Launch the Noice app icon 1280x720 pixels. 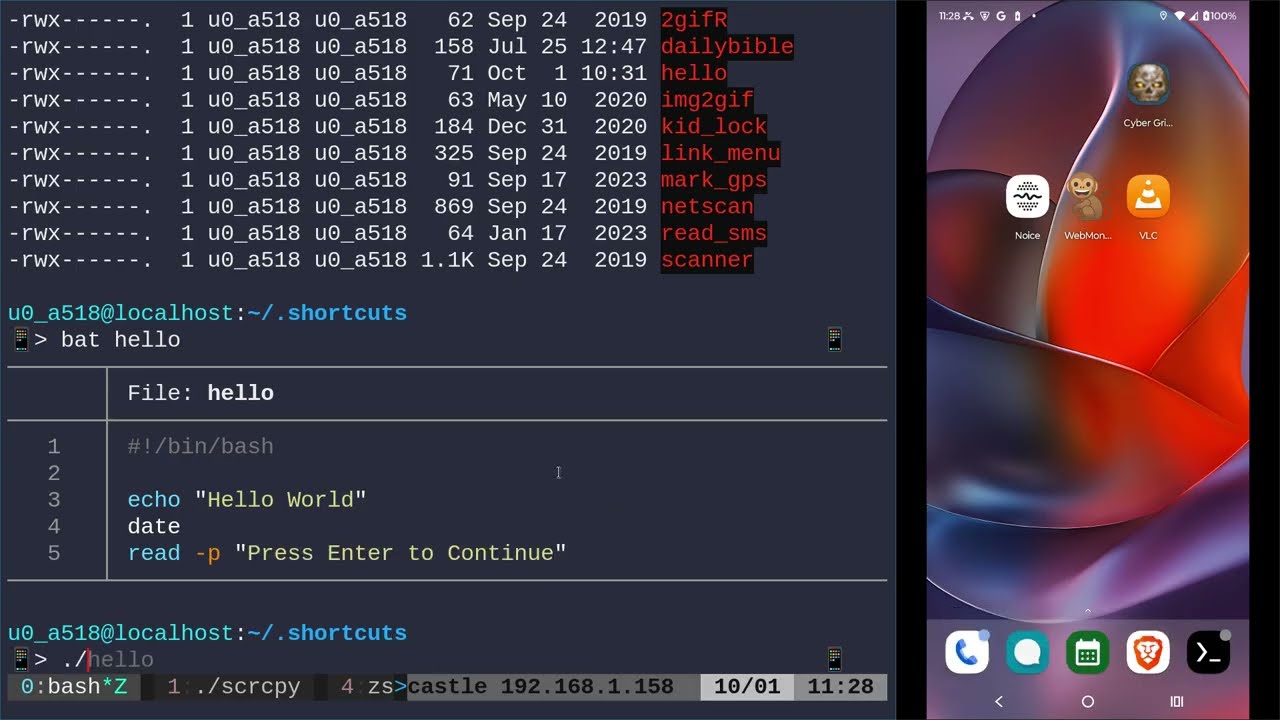pos(1027,196)
